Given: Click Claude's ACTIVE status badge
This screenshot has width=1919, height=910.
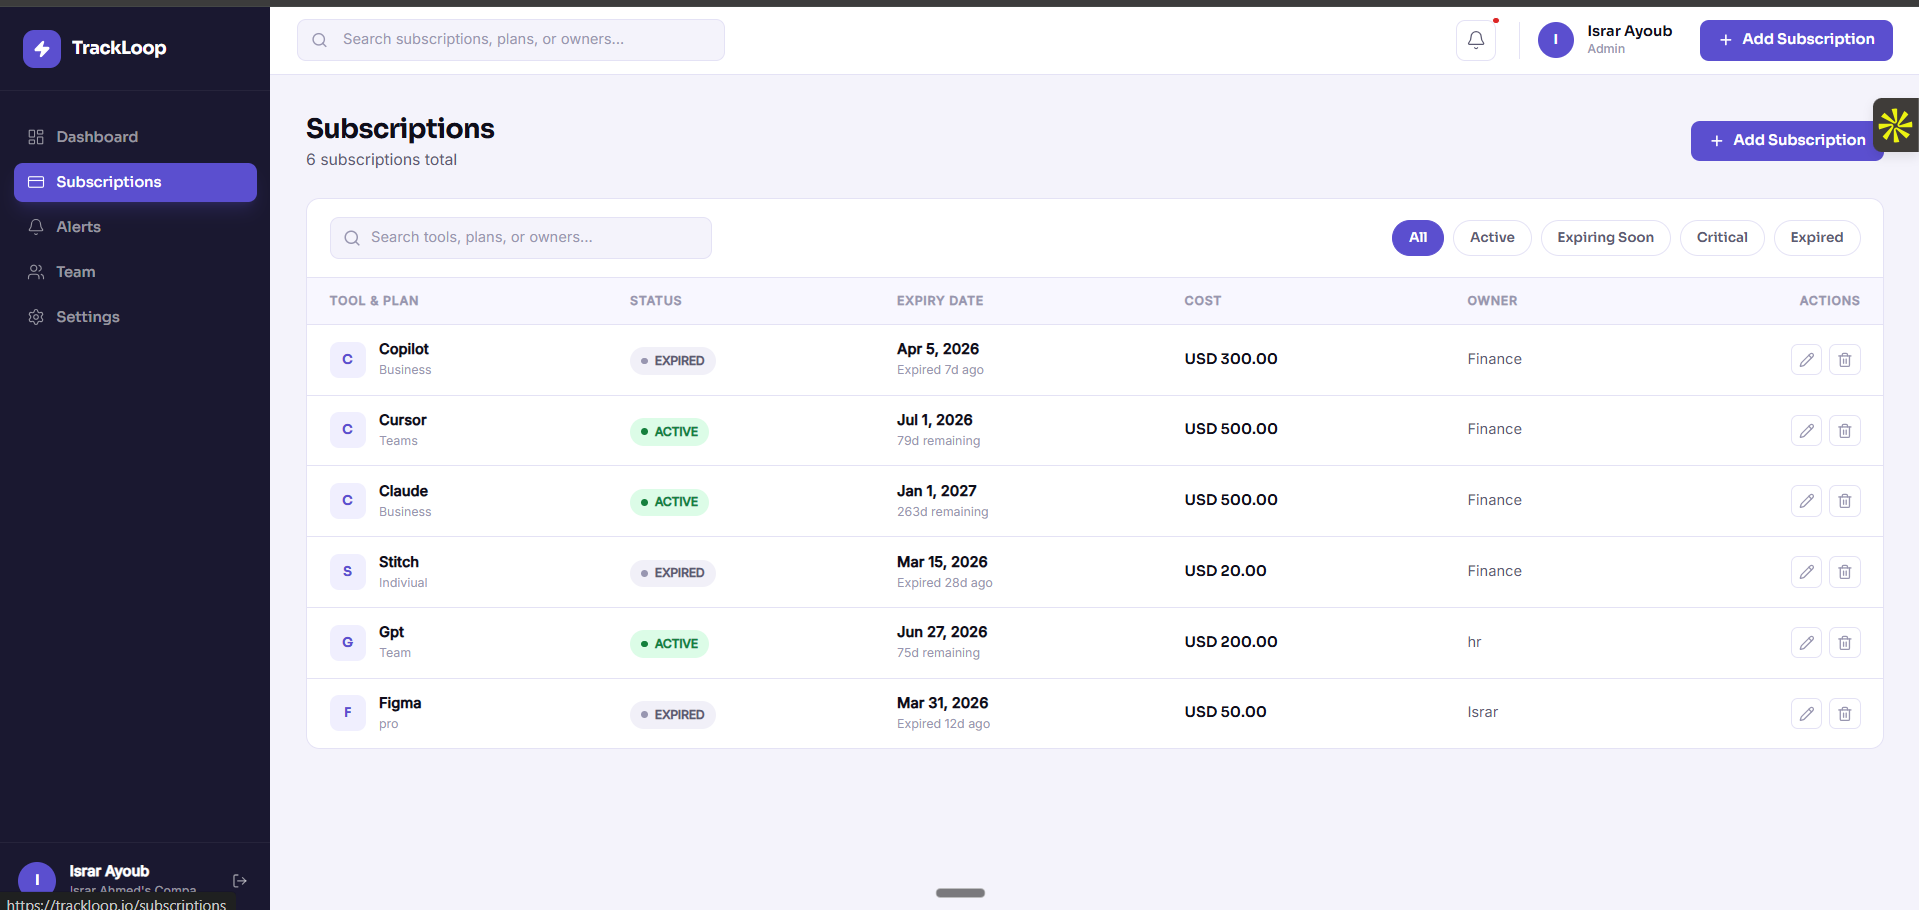Looking at the screenshot, I should point(669,502).
